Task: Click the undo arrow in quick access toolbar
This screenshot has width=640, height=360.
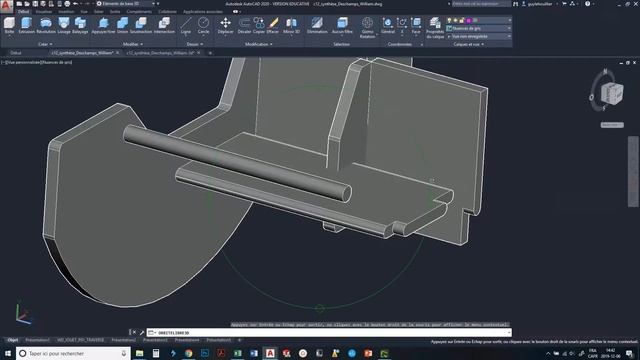Action: (x=75, y=4)
